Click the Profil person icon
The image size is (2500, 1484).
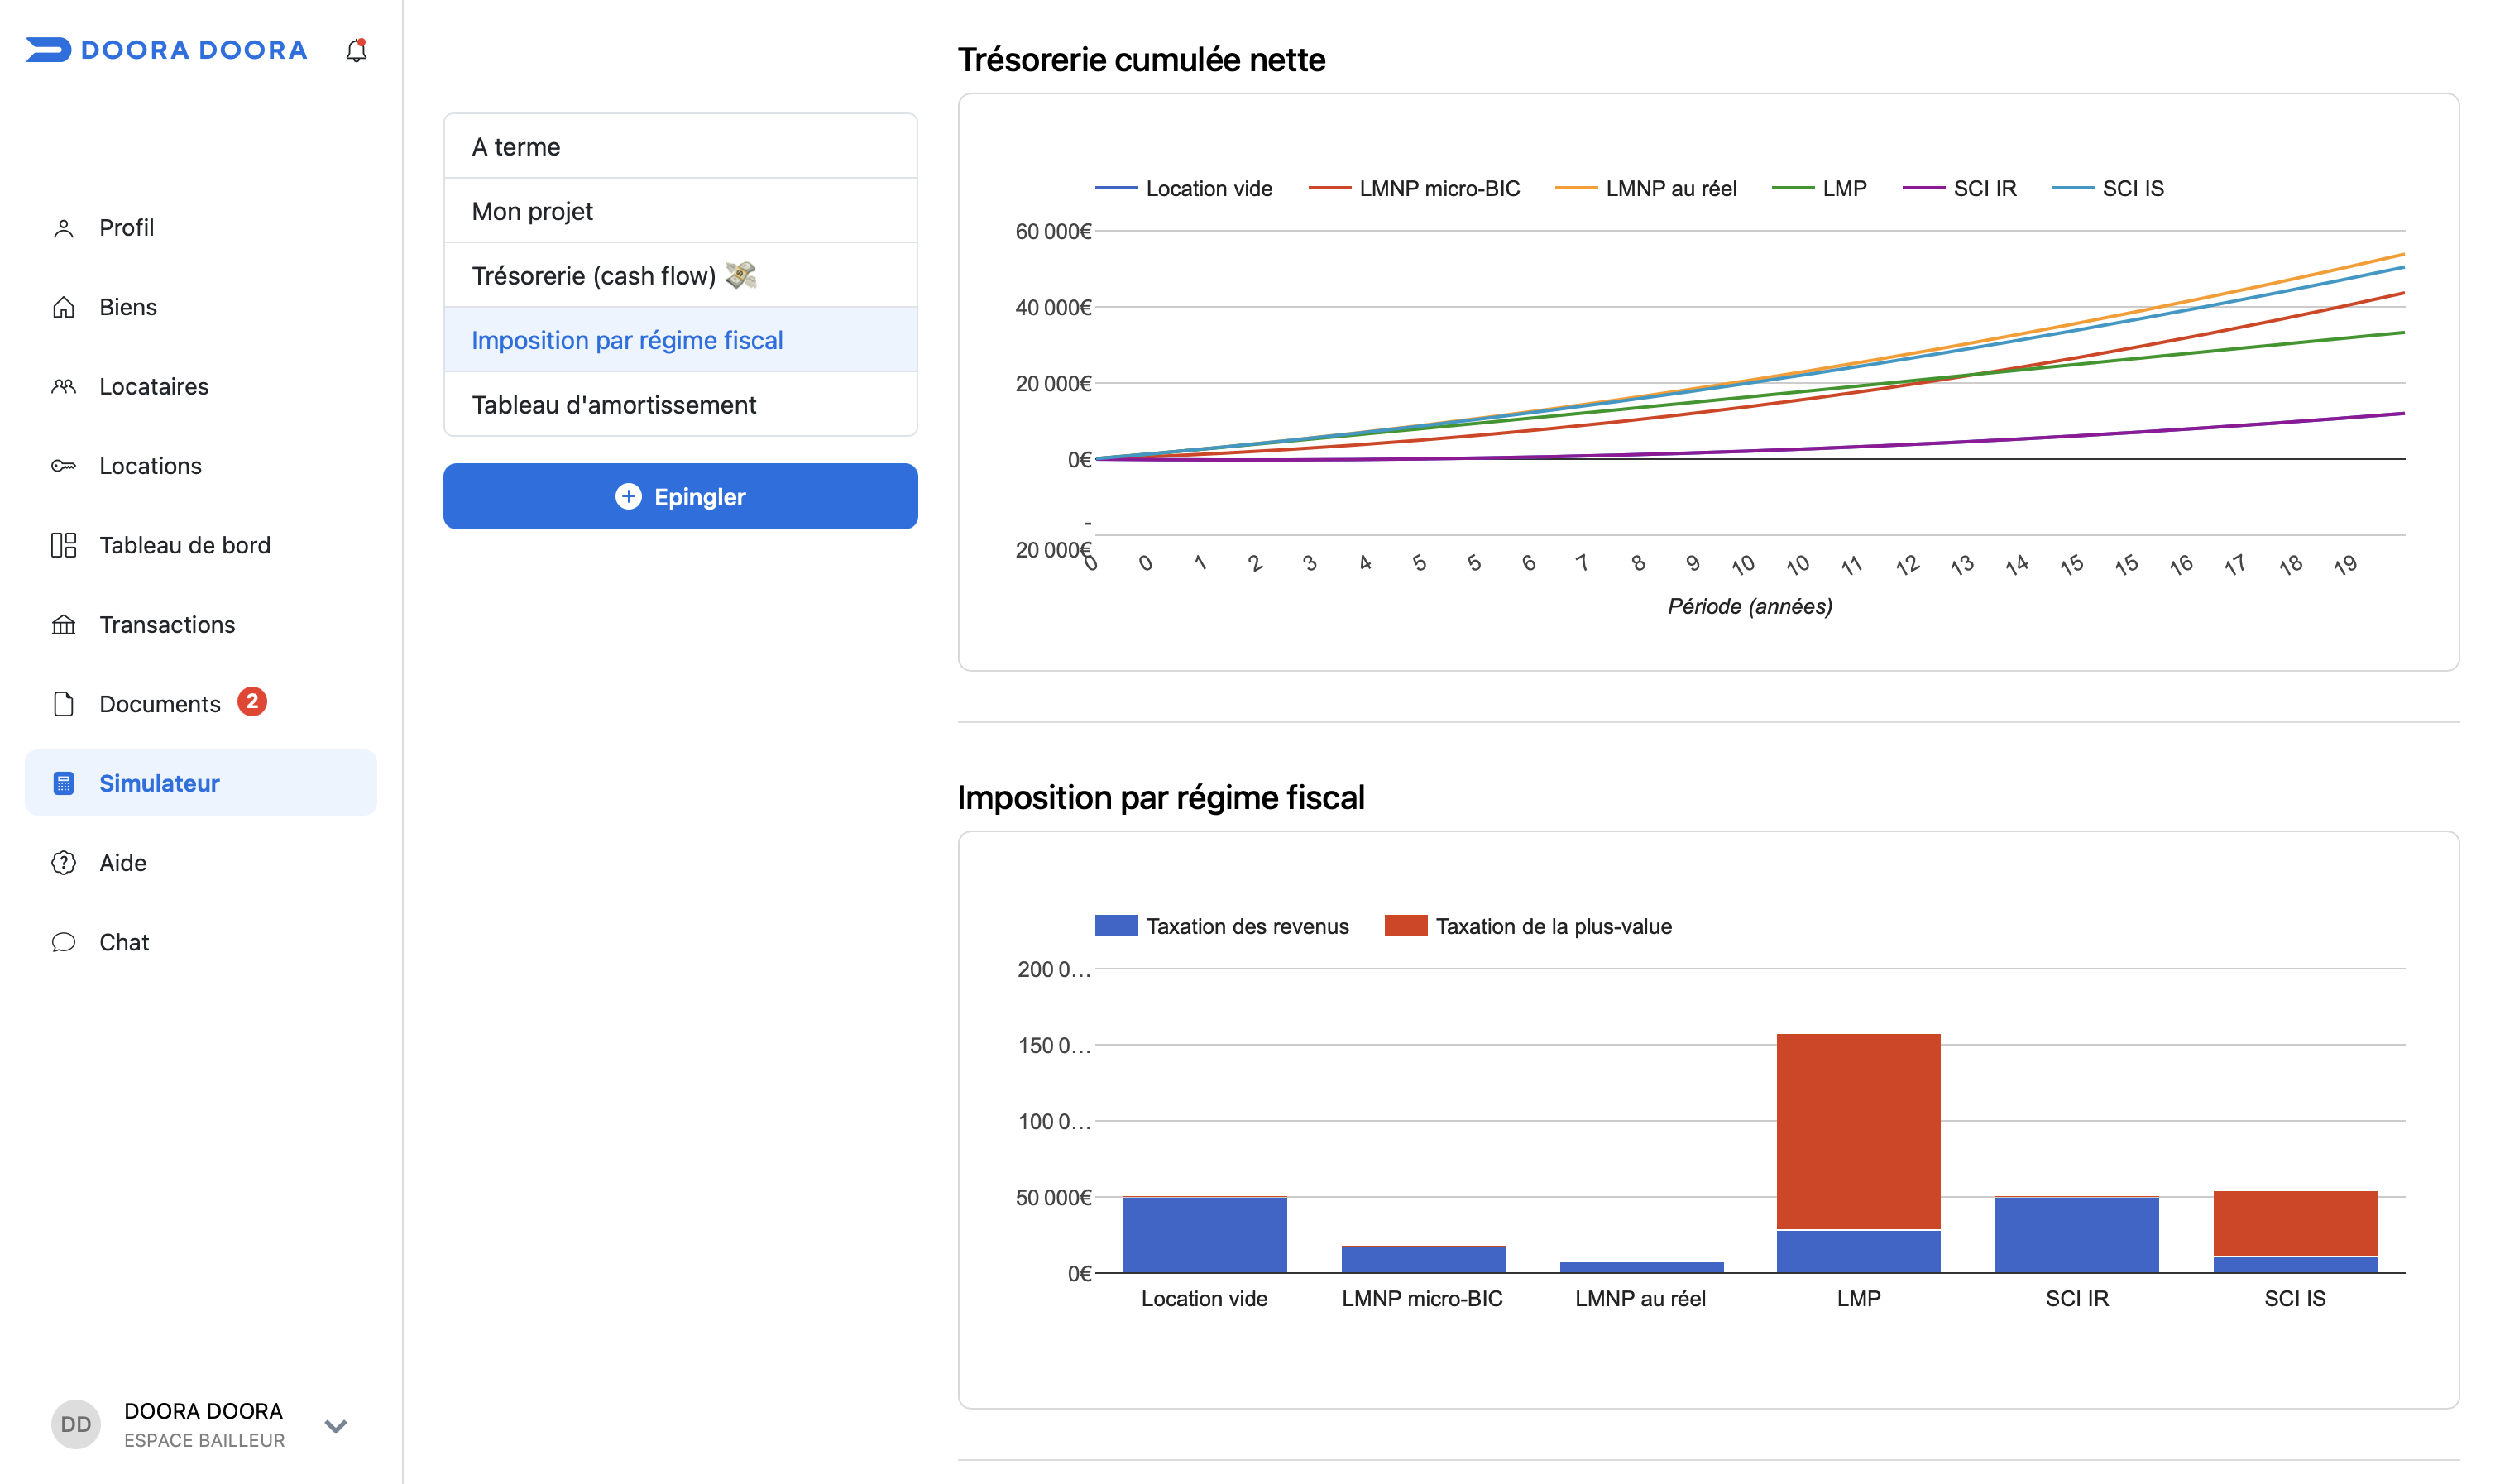63,228
